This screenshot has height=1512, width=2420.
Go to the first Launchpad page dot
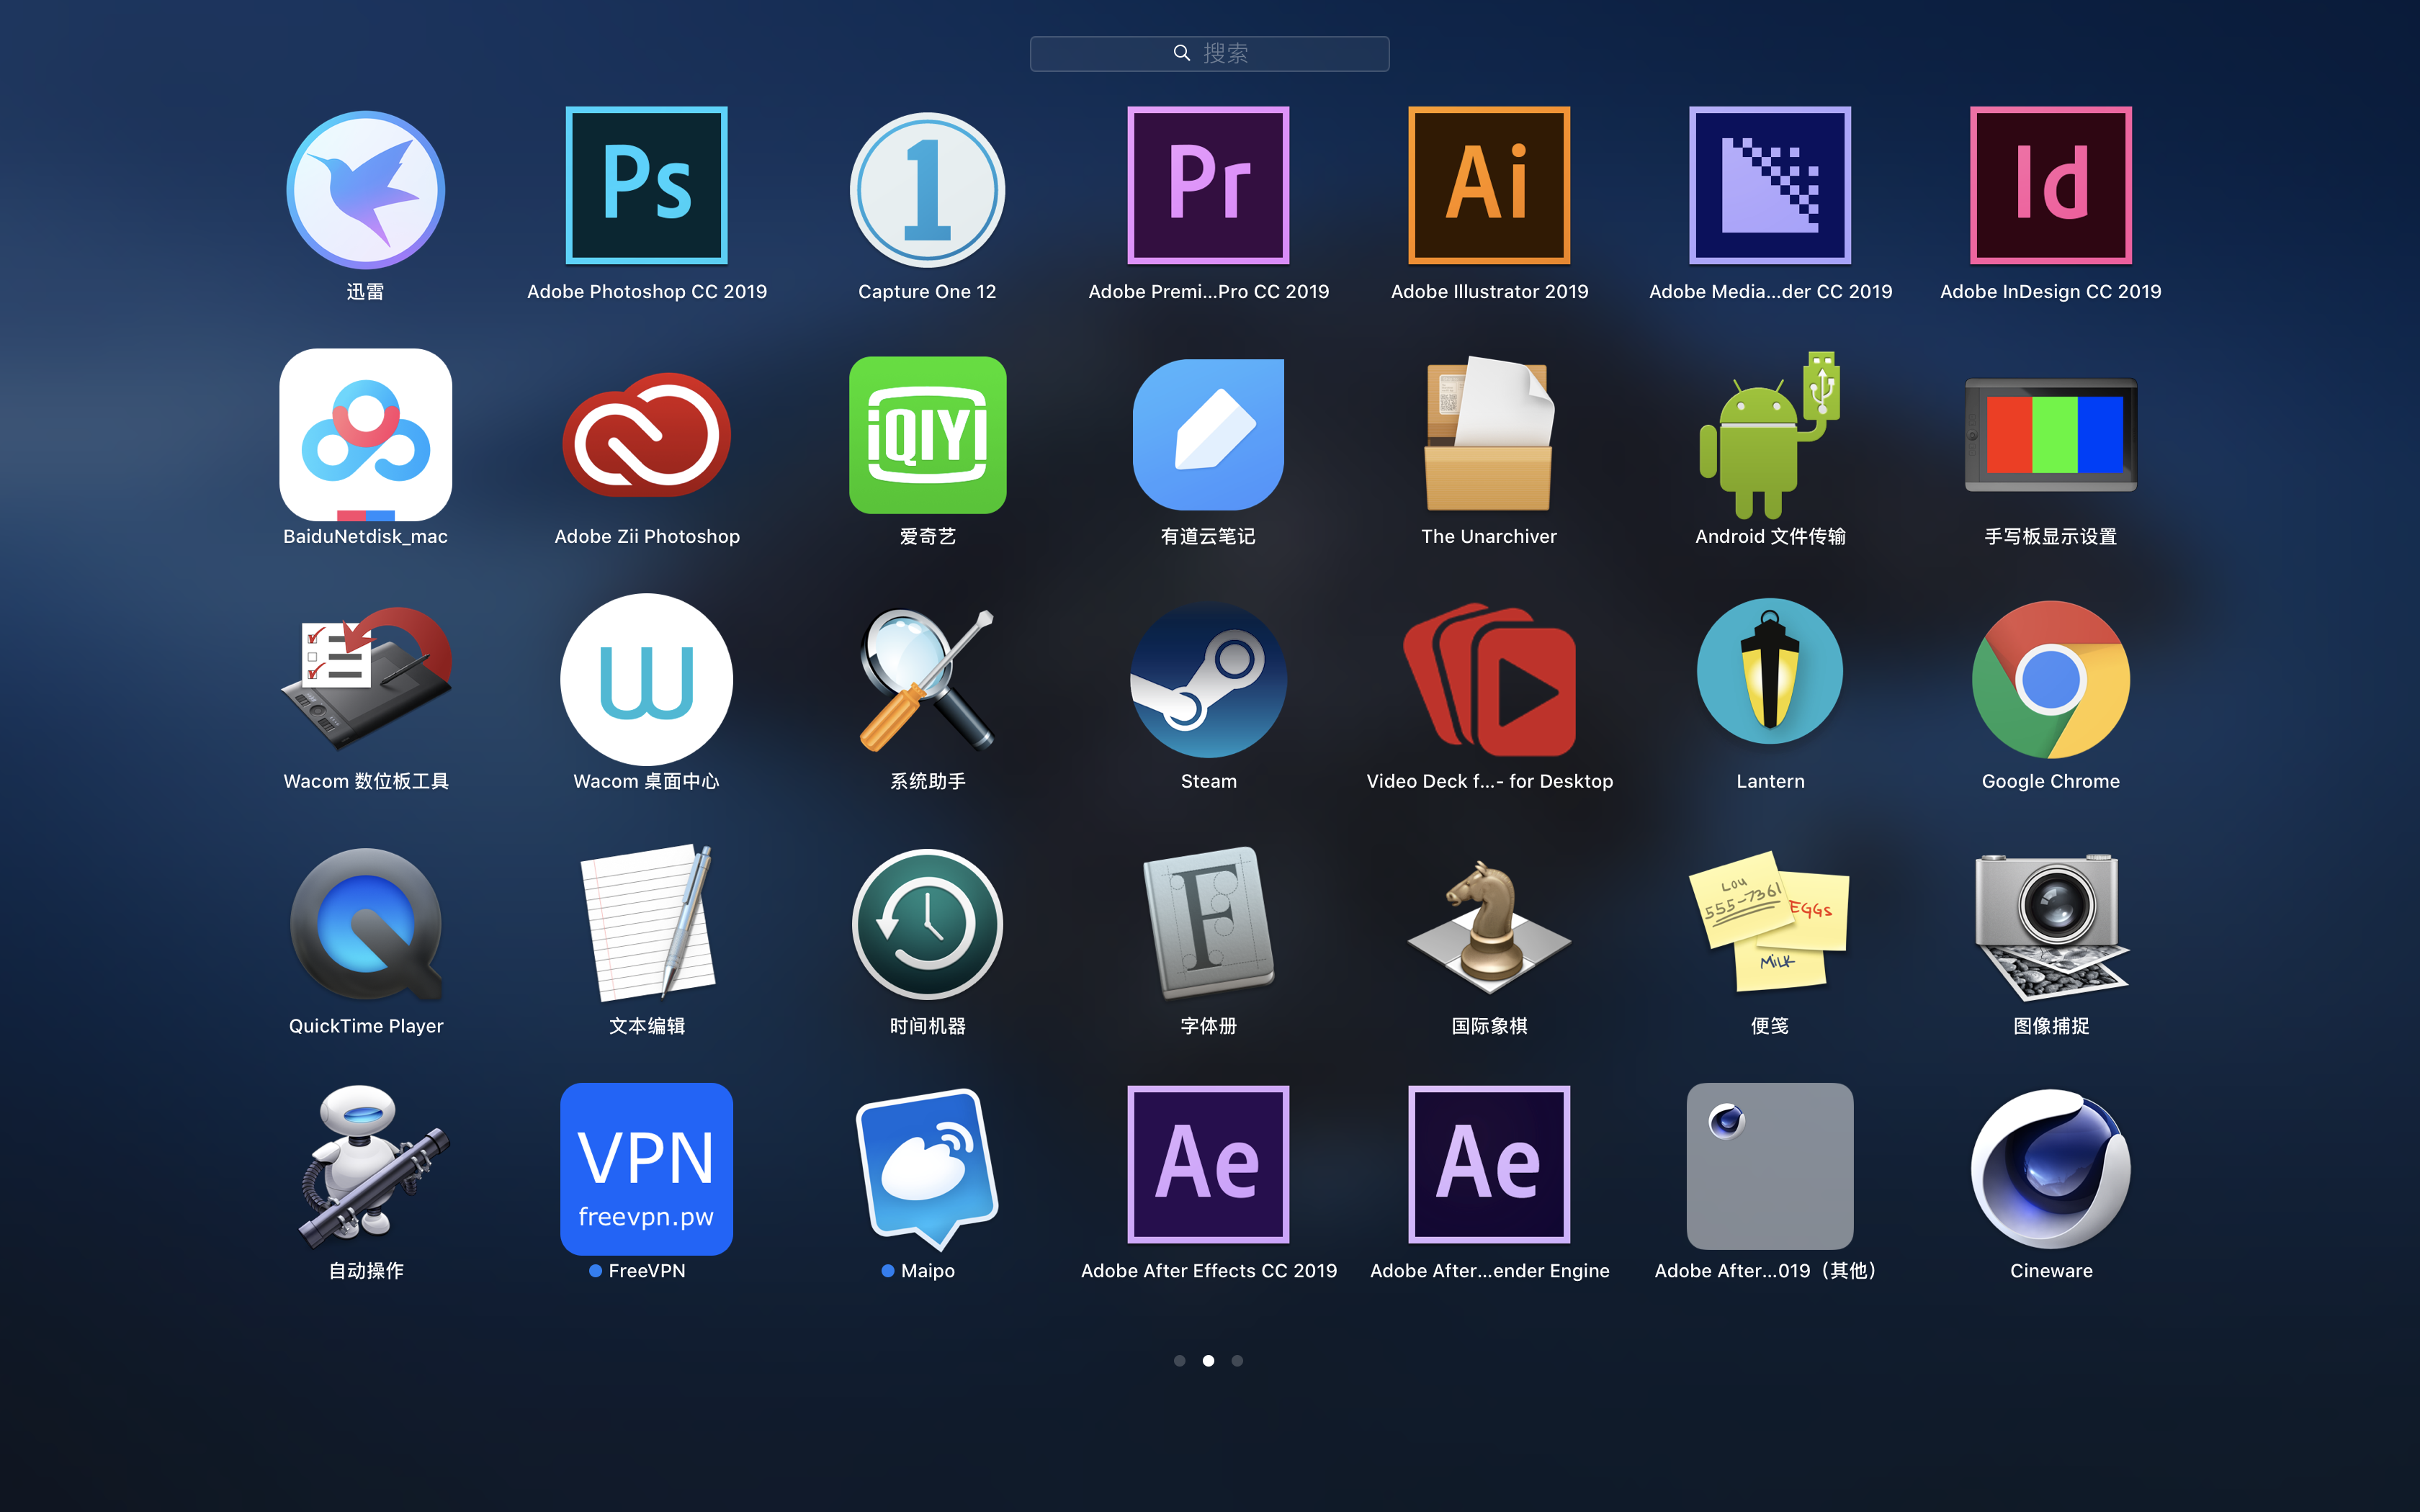[x=1180, y=1360]
